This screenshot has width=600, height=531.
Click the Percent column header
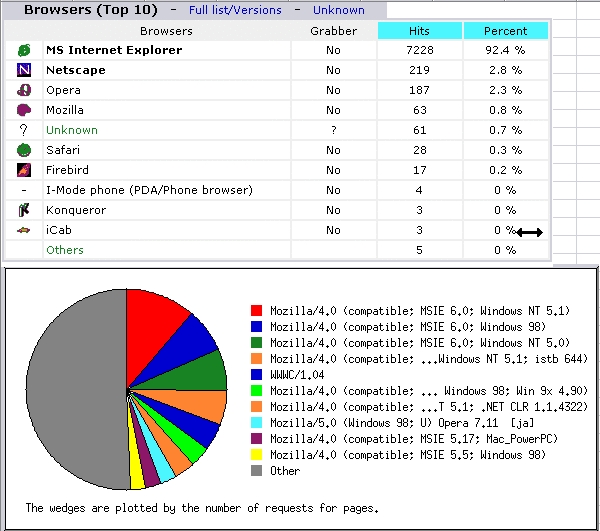coord(505,31)
